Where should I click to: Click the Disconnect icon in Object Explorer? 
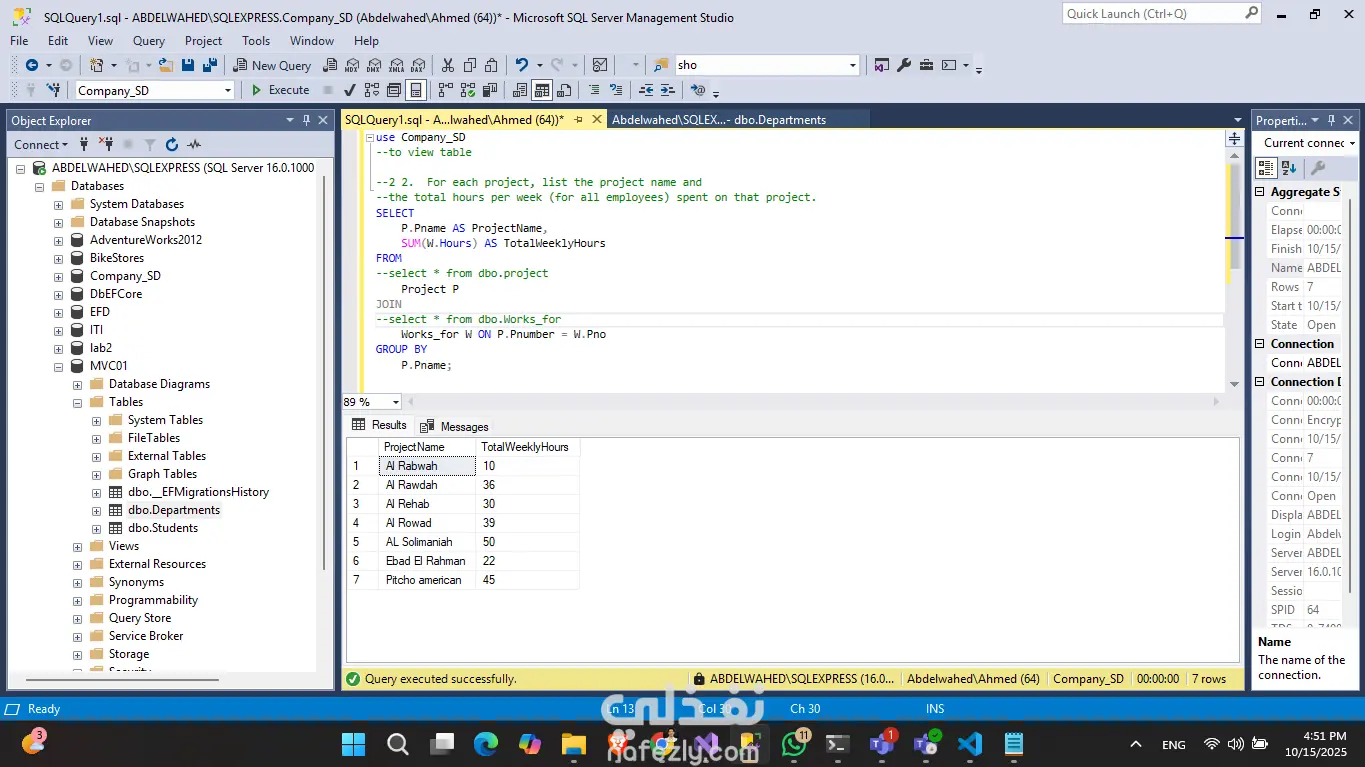(x=106, y=145)
